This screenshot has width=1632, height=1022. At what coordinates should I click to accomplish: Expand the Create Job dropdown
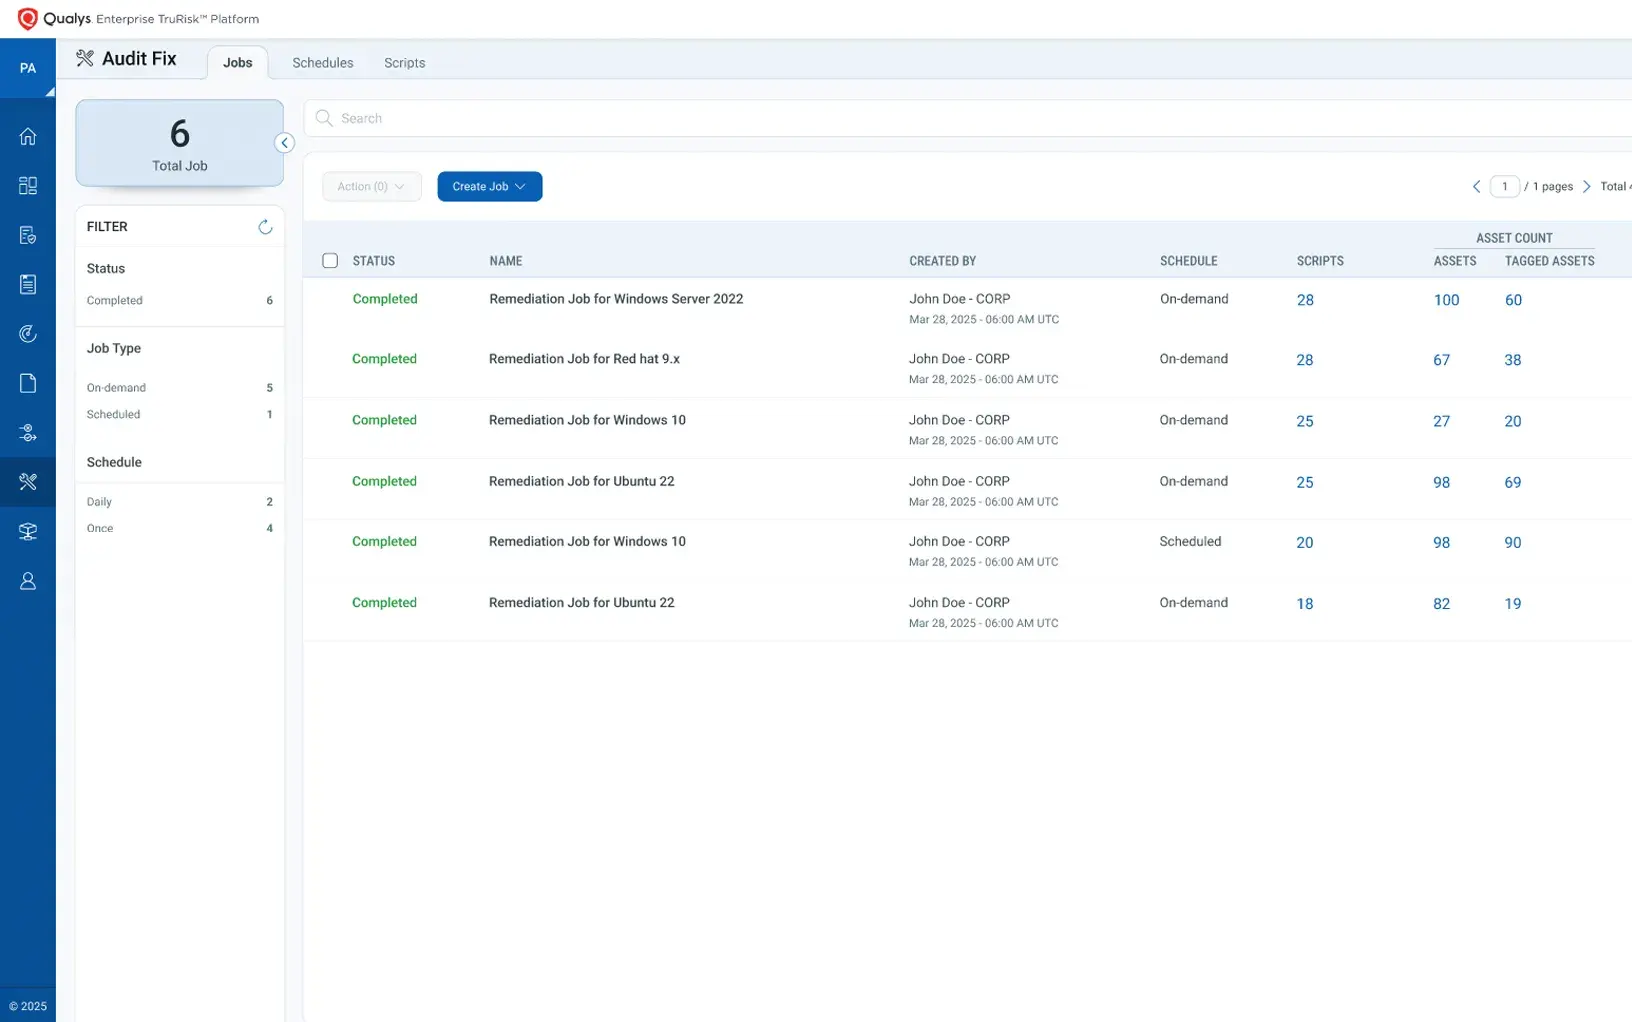(489, 187)
